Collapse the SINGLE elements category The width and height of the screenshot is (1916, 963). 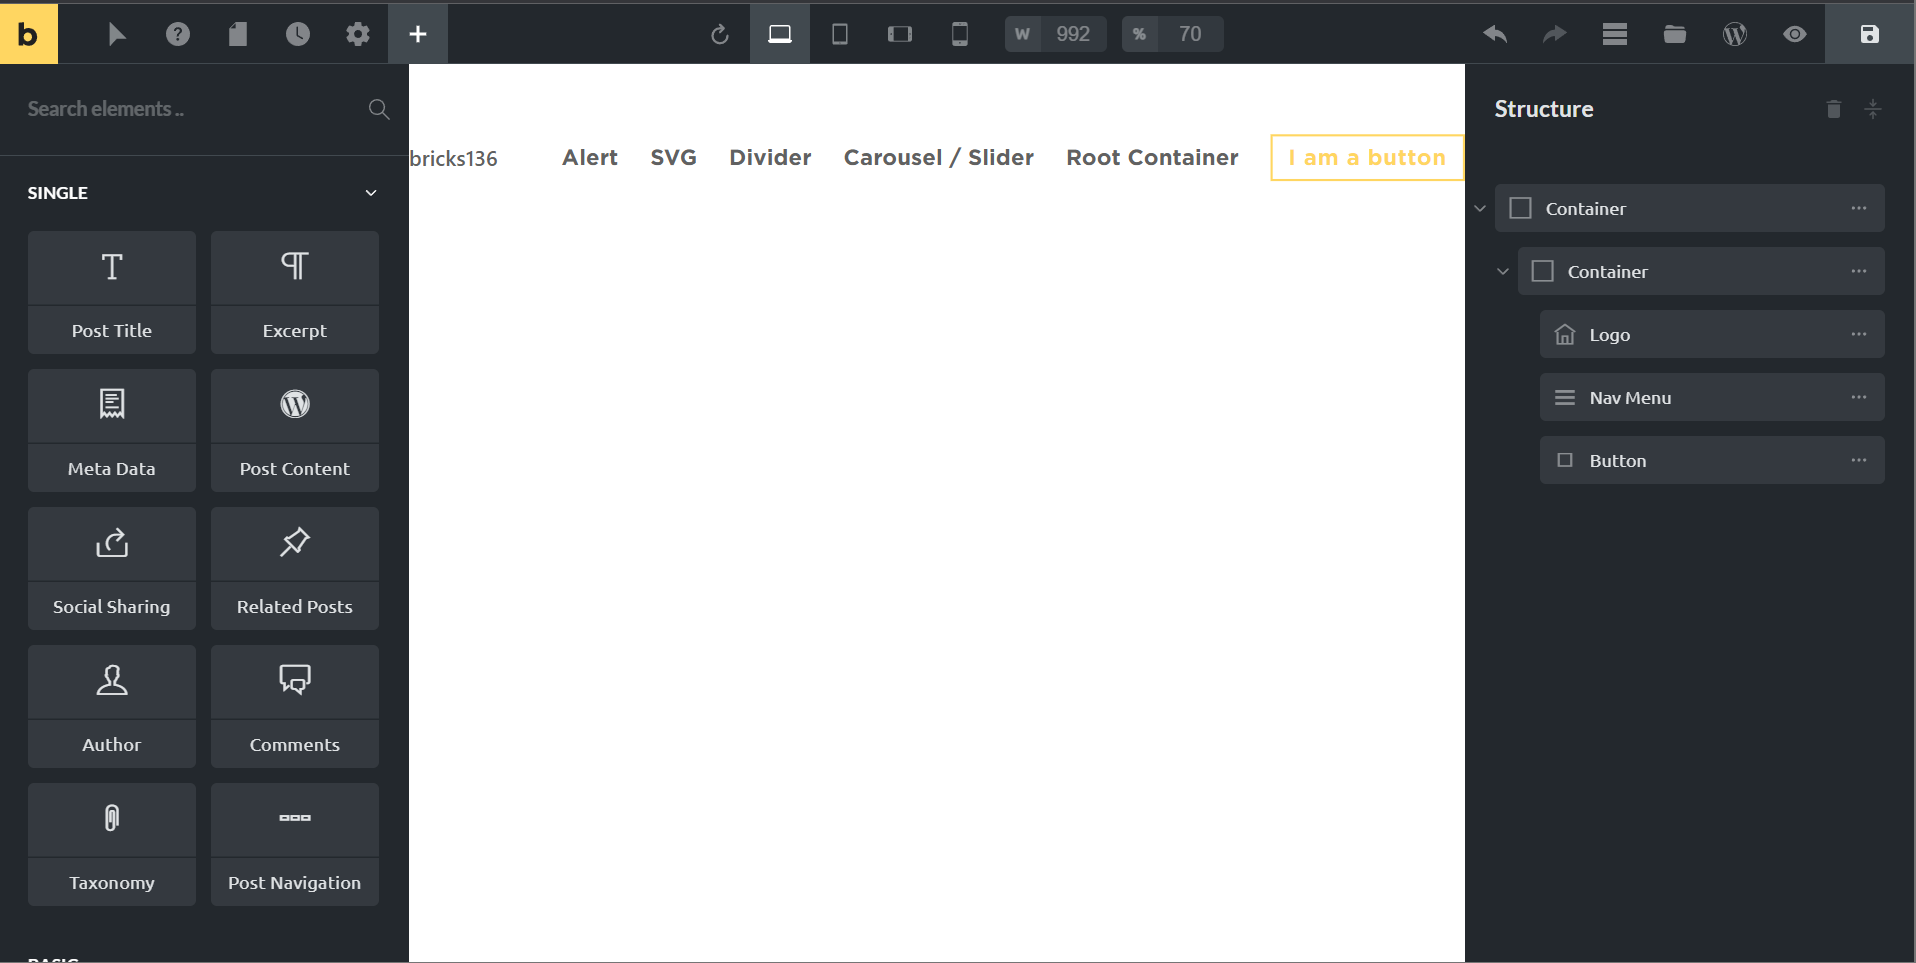371,193
